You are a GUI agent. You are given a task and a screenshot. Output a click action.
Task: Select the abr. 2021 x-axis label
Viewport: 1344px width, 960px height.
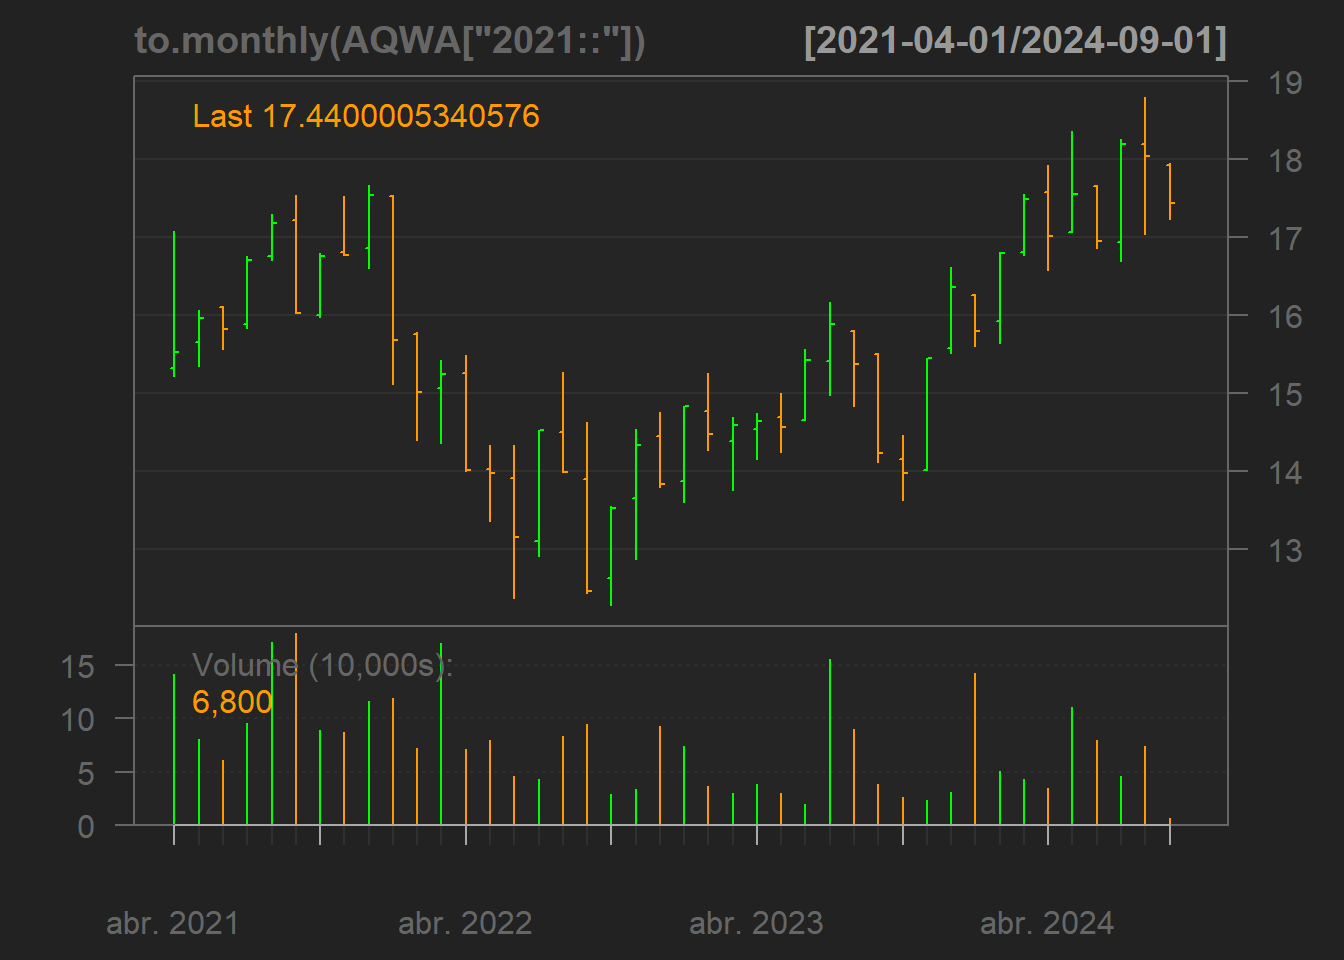coord(173,923)
